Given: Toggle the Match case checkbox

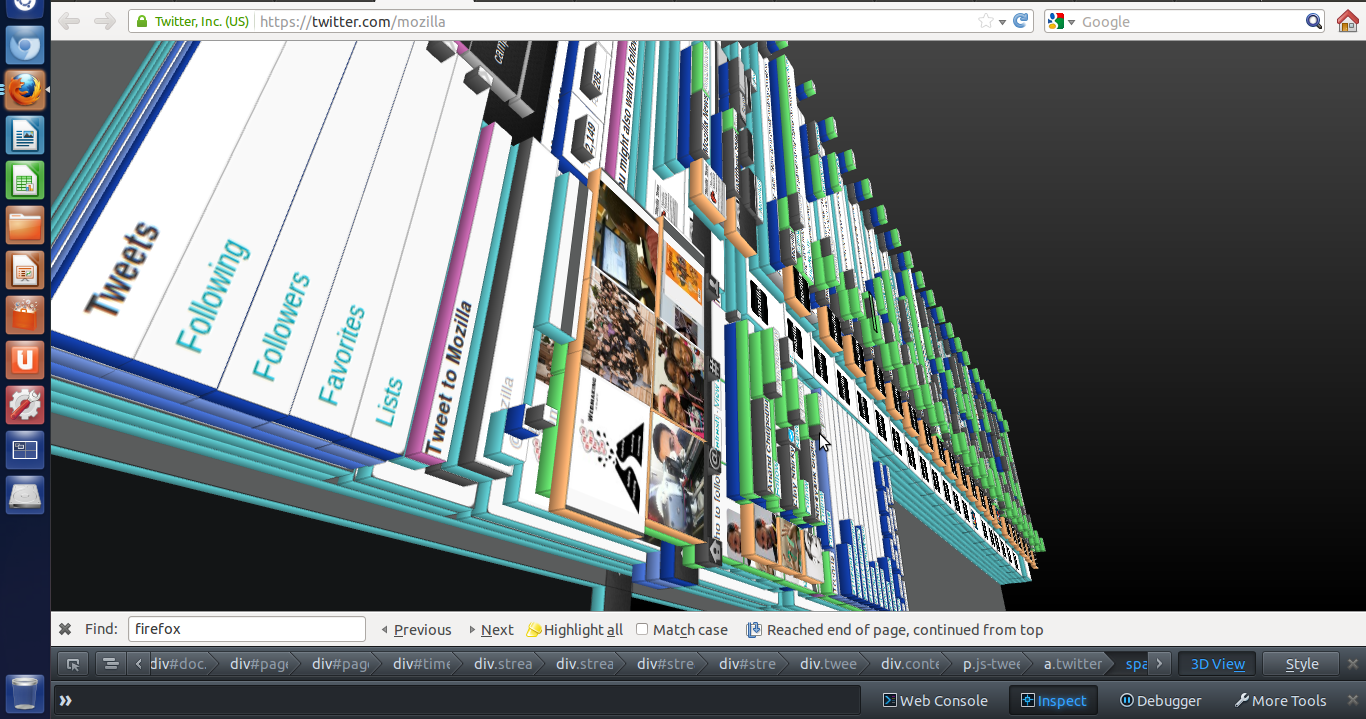Looking at the screenshot, I should [x=642, y=629].
